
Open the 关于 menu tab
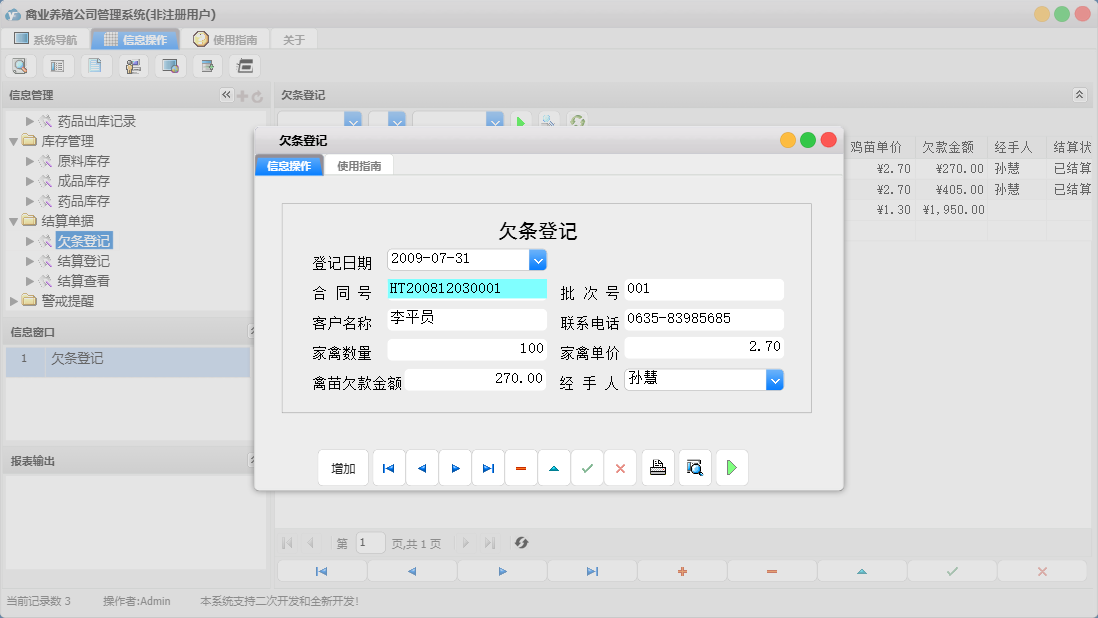tap(293, 39)
